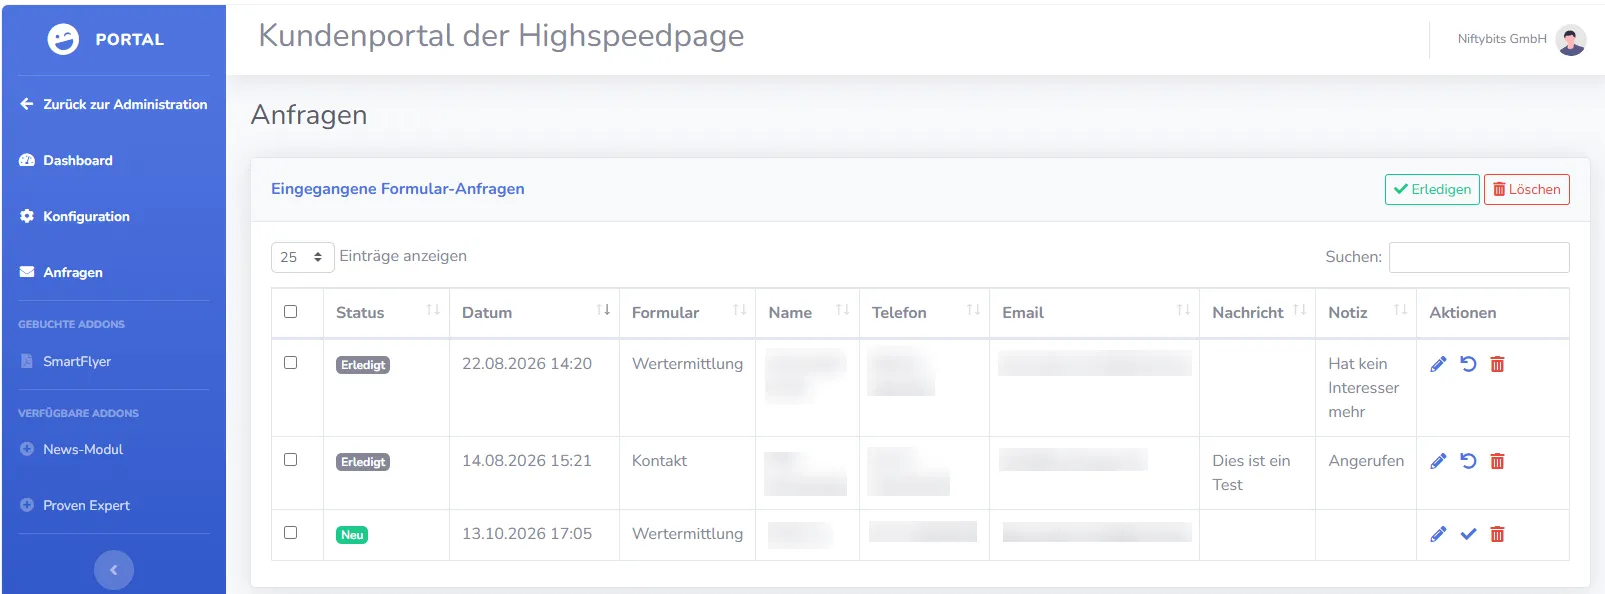The image size is (1605, 594).
Task: Reset status of the 22.08.2026 request
Action: coord(1468,364)
